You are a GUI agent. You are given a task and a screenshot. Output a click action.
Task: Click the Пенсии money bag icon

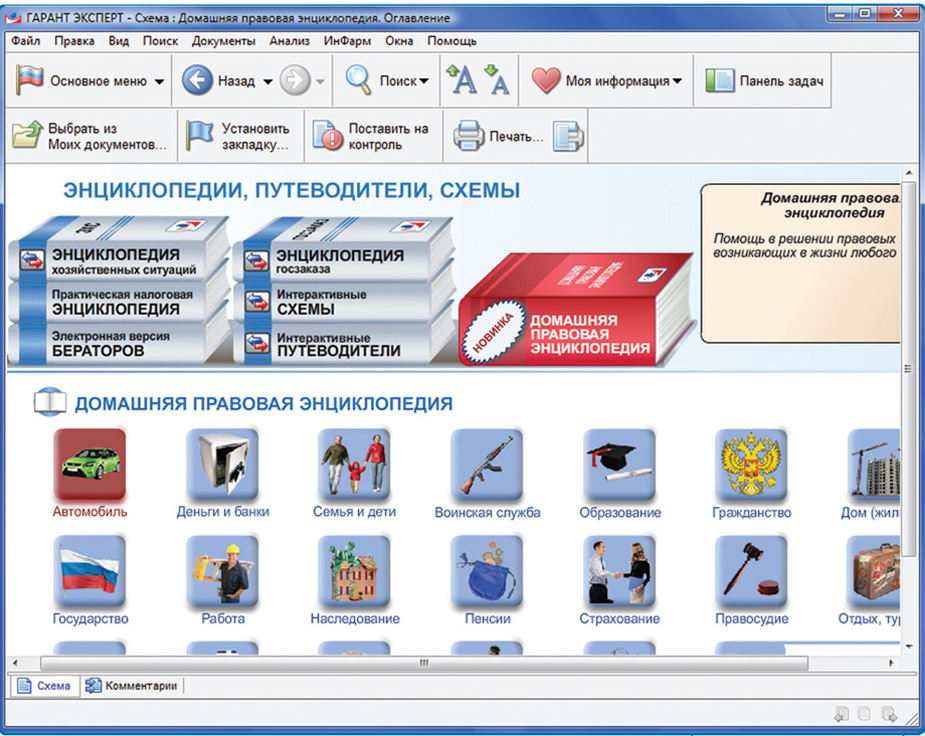tap(486, 571)
